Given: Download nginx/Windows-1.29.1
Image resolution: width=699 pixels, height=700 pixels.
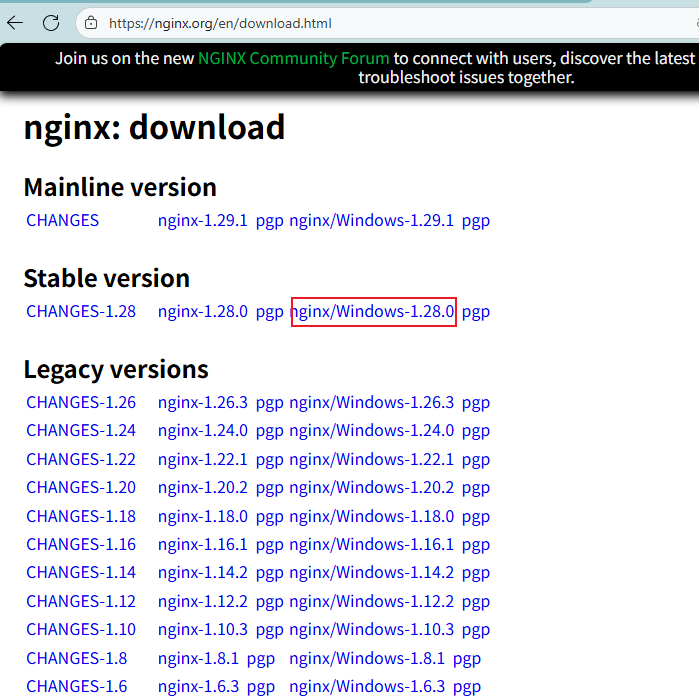Looking at the screenshot, I should point(371,221).
